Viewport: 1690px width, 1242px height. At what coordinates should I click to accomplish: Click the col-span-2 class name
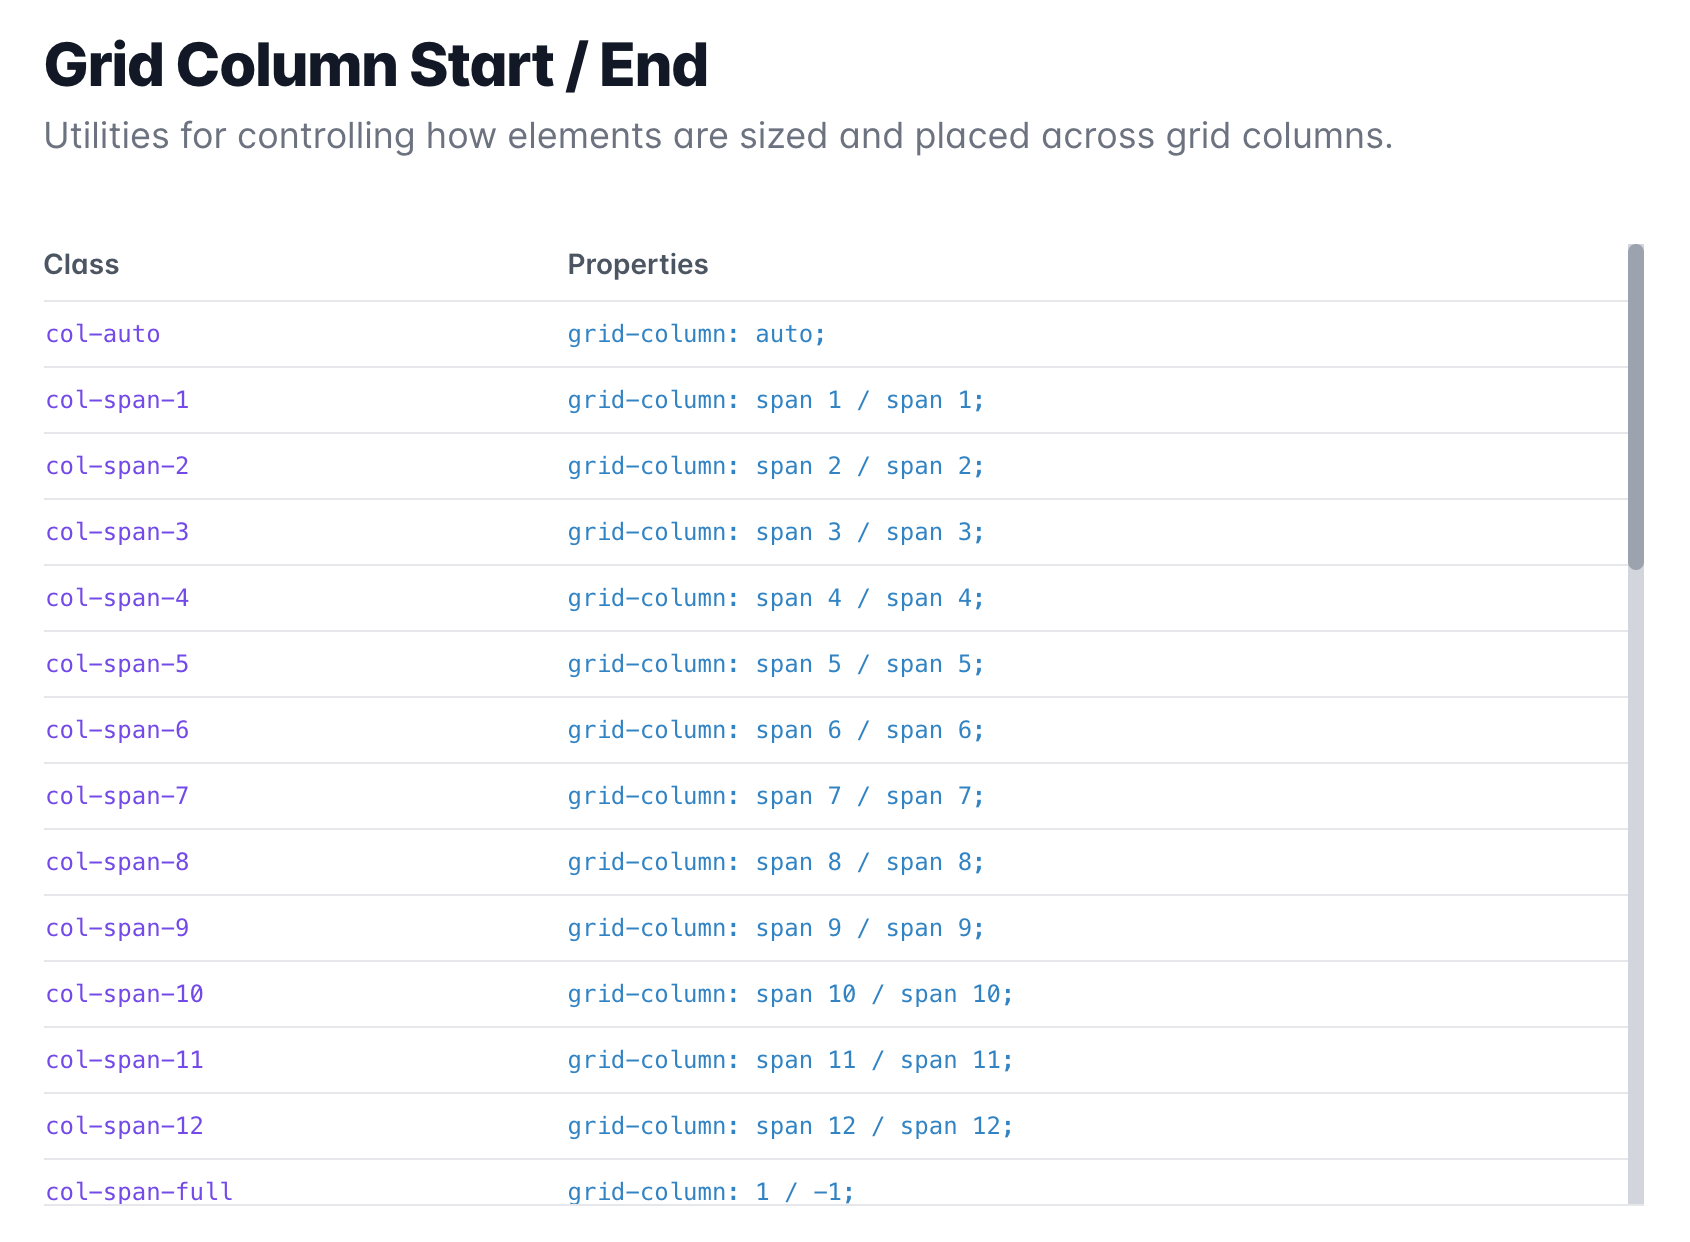(117, 466)
